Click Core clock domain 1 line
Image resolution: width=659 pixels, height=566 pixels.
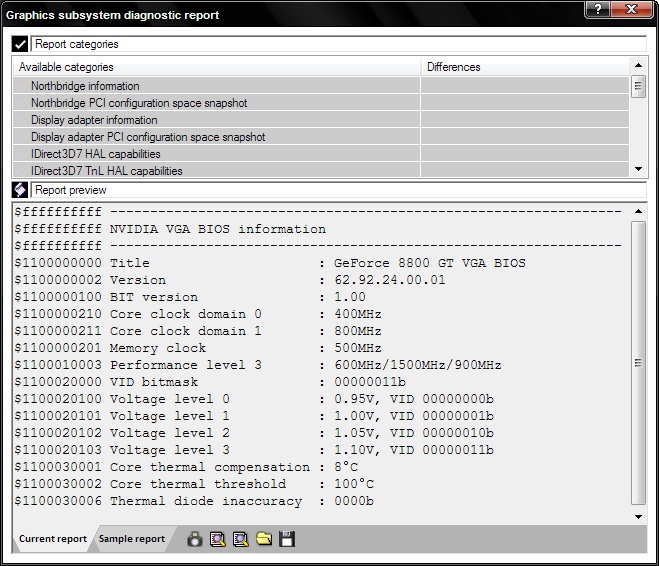tap(198, 331)
